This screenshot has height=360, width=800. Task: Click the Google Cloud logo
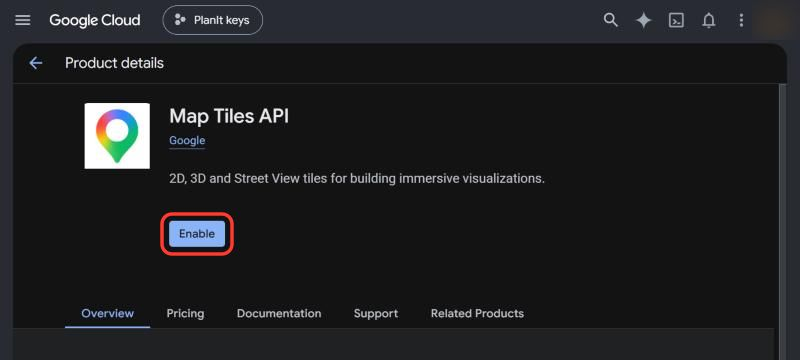click(x=94, y=20)
